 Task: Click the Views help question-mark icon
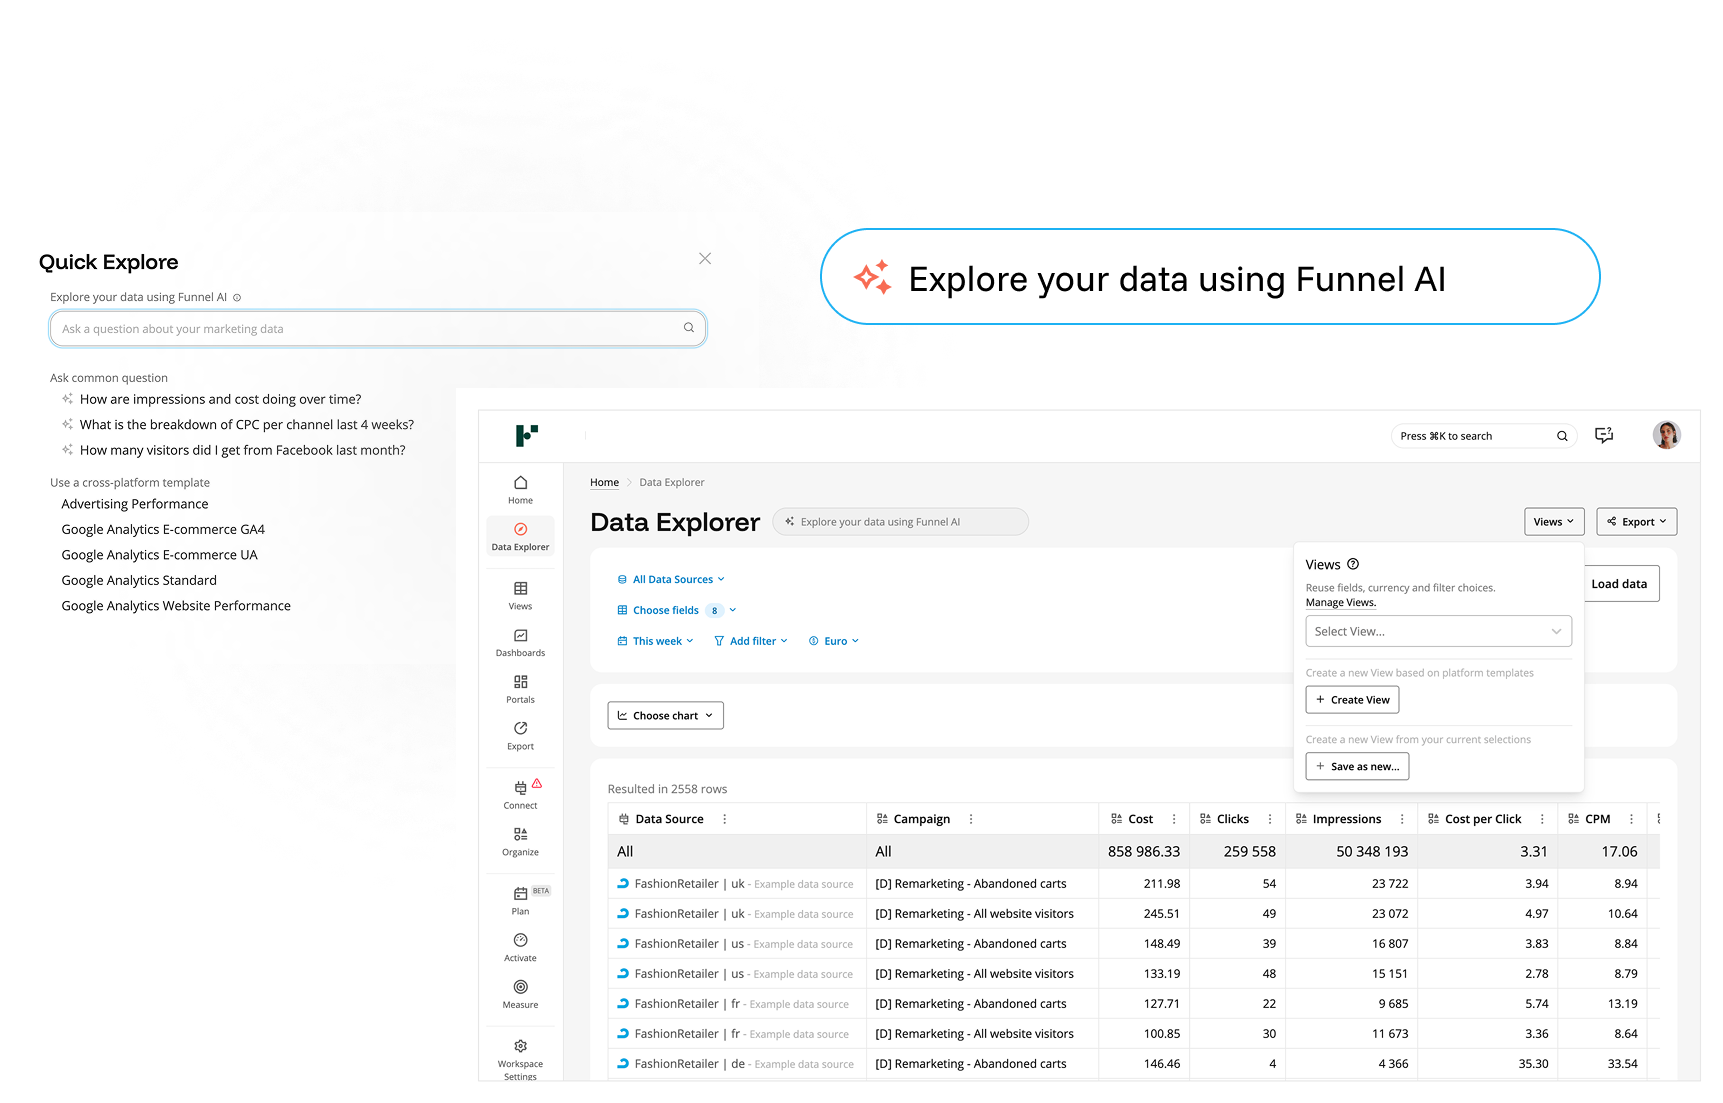point(1353,564)
